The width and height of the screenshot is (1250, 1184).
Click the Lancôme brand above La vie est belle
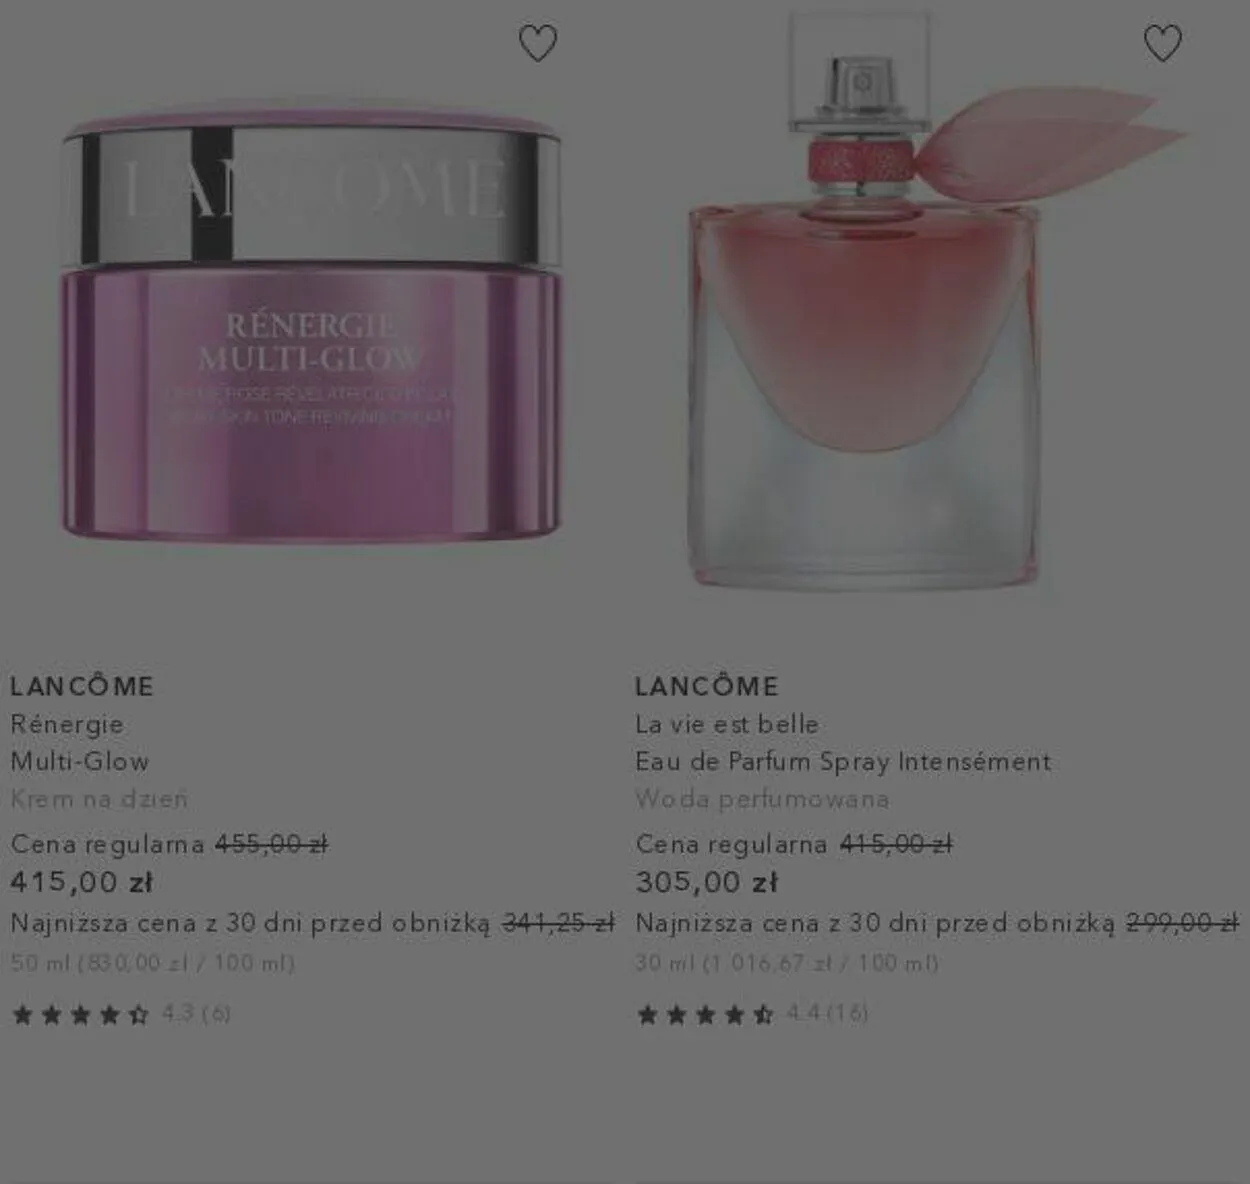pos(707,686)
